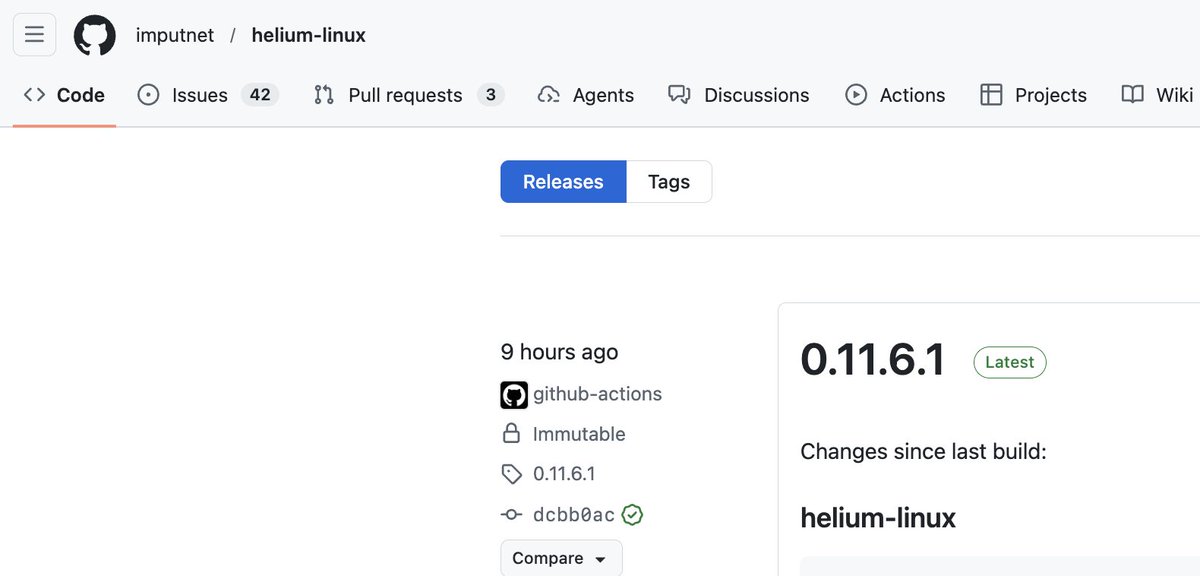Switch to the Code tab

coord(64,95)
